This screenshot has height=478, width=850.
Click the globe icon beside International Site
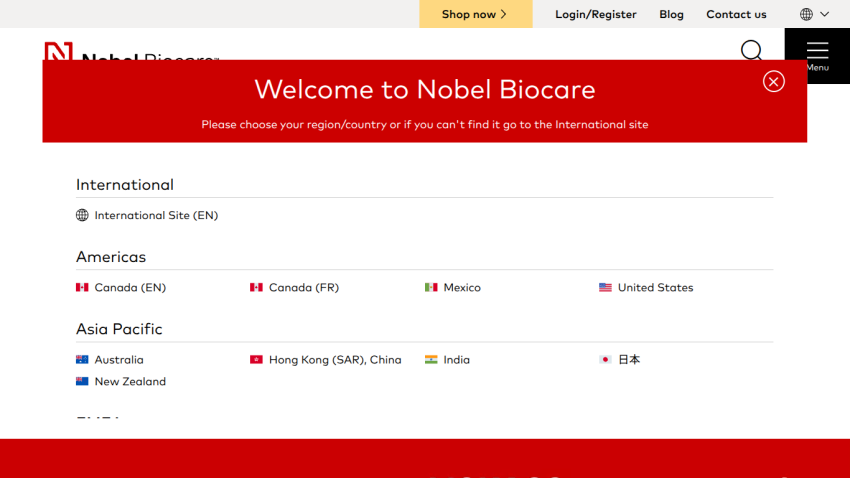pyautogui.click(x=82, y=215)
